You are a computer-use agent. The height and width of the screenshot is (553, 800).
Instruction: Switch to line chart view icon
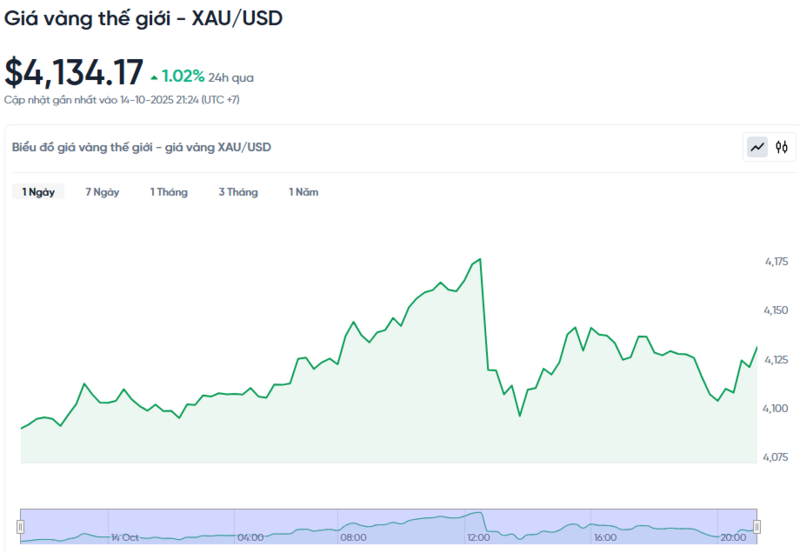(757, 148)
